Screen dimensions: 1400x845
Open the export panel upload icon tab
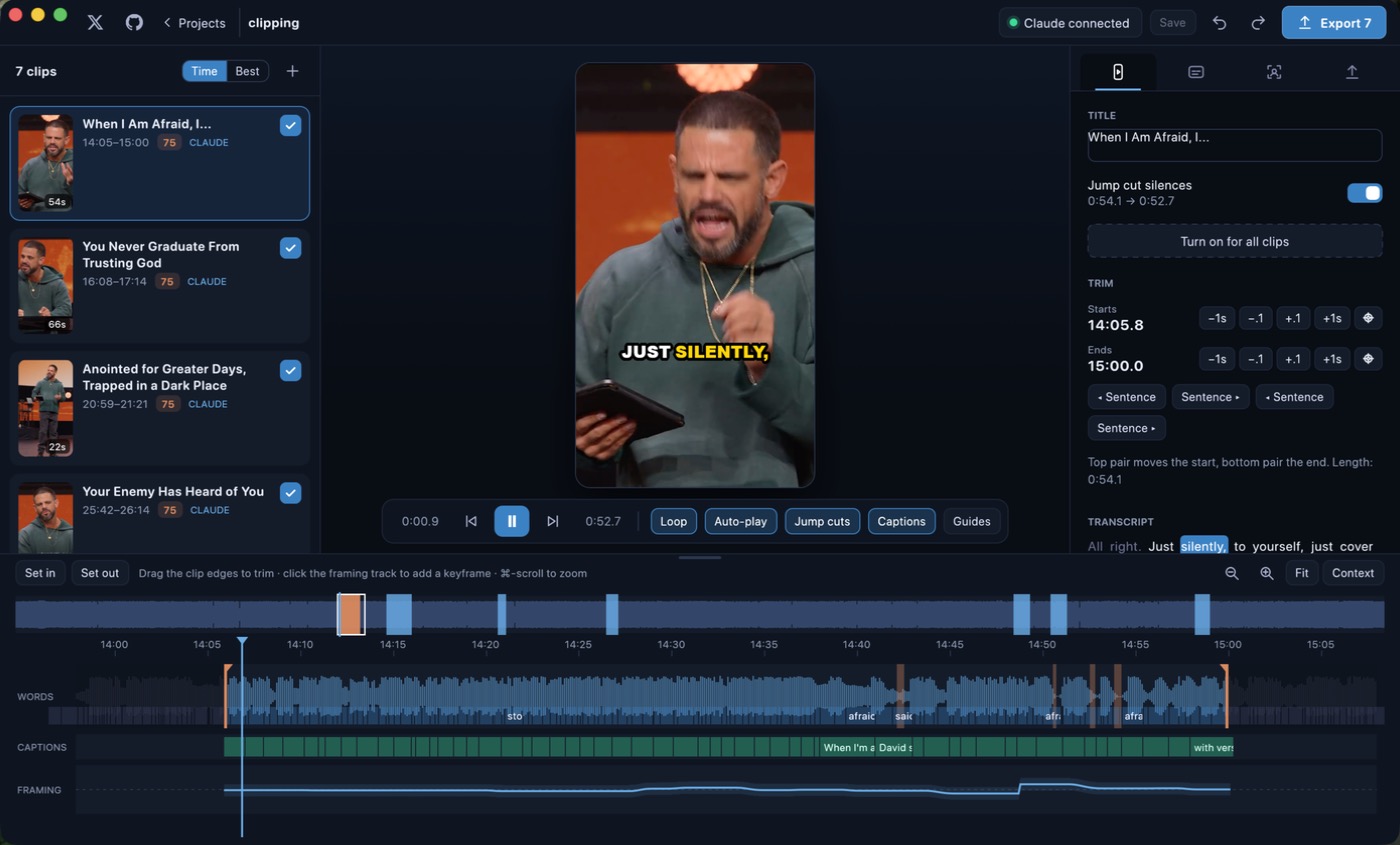1352,72
